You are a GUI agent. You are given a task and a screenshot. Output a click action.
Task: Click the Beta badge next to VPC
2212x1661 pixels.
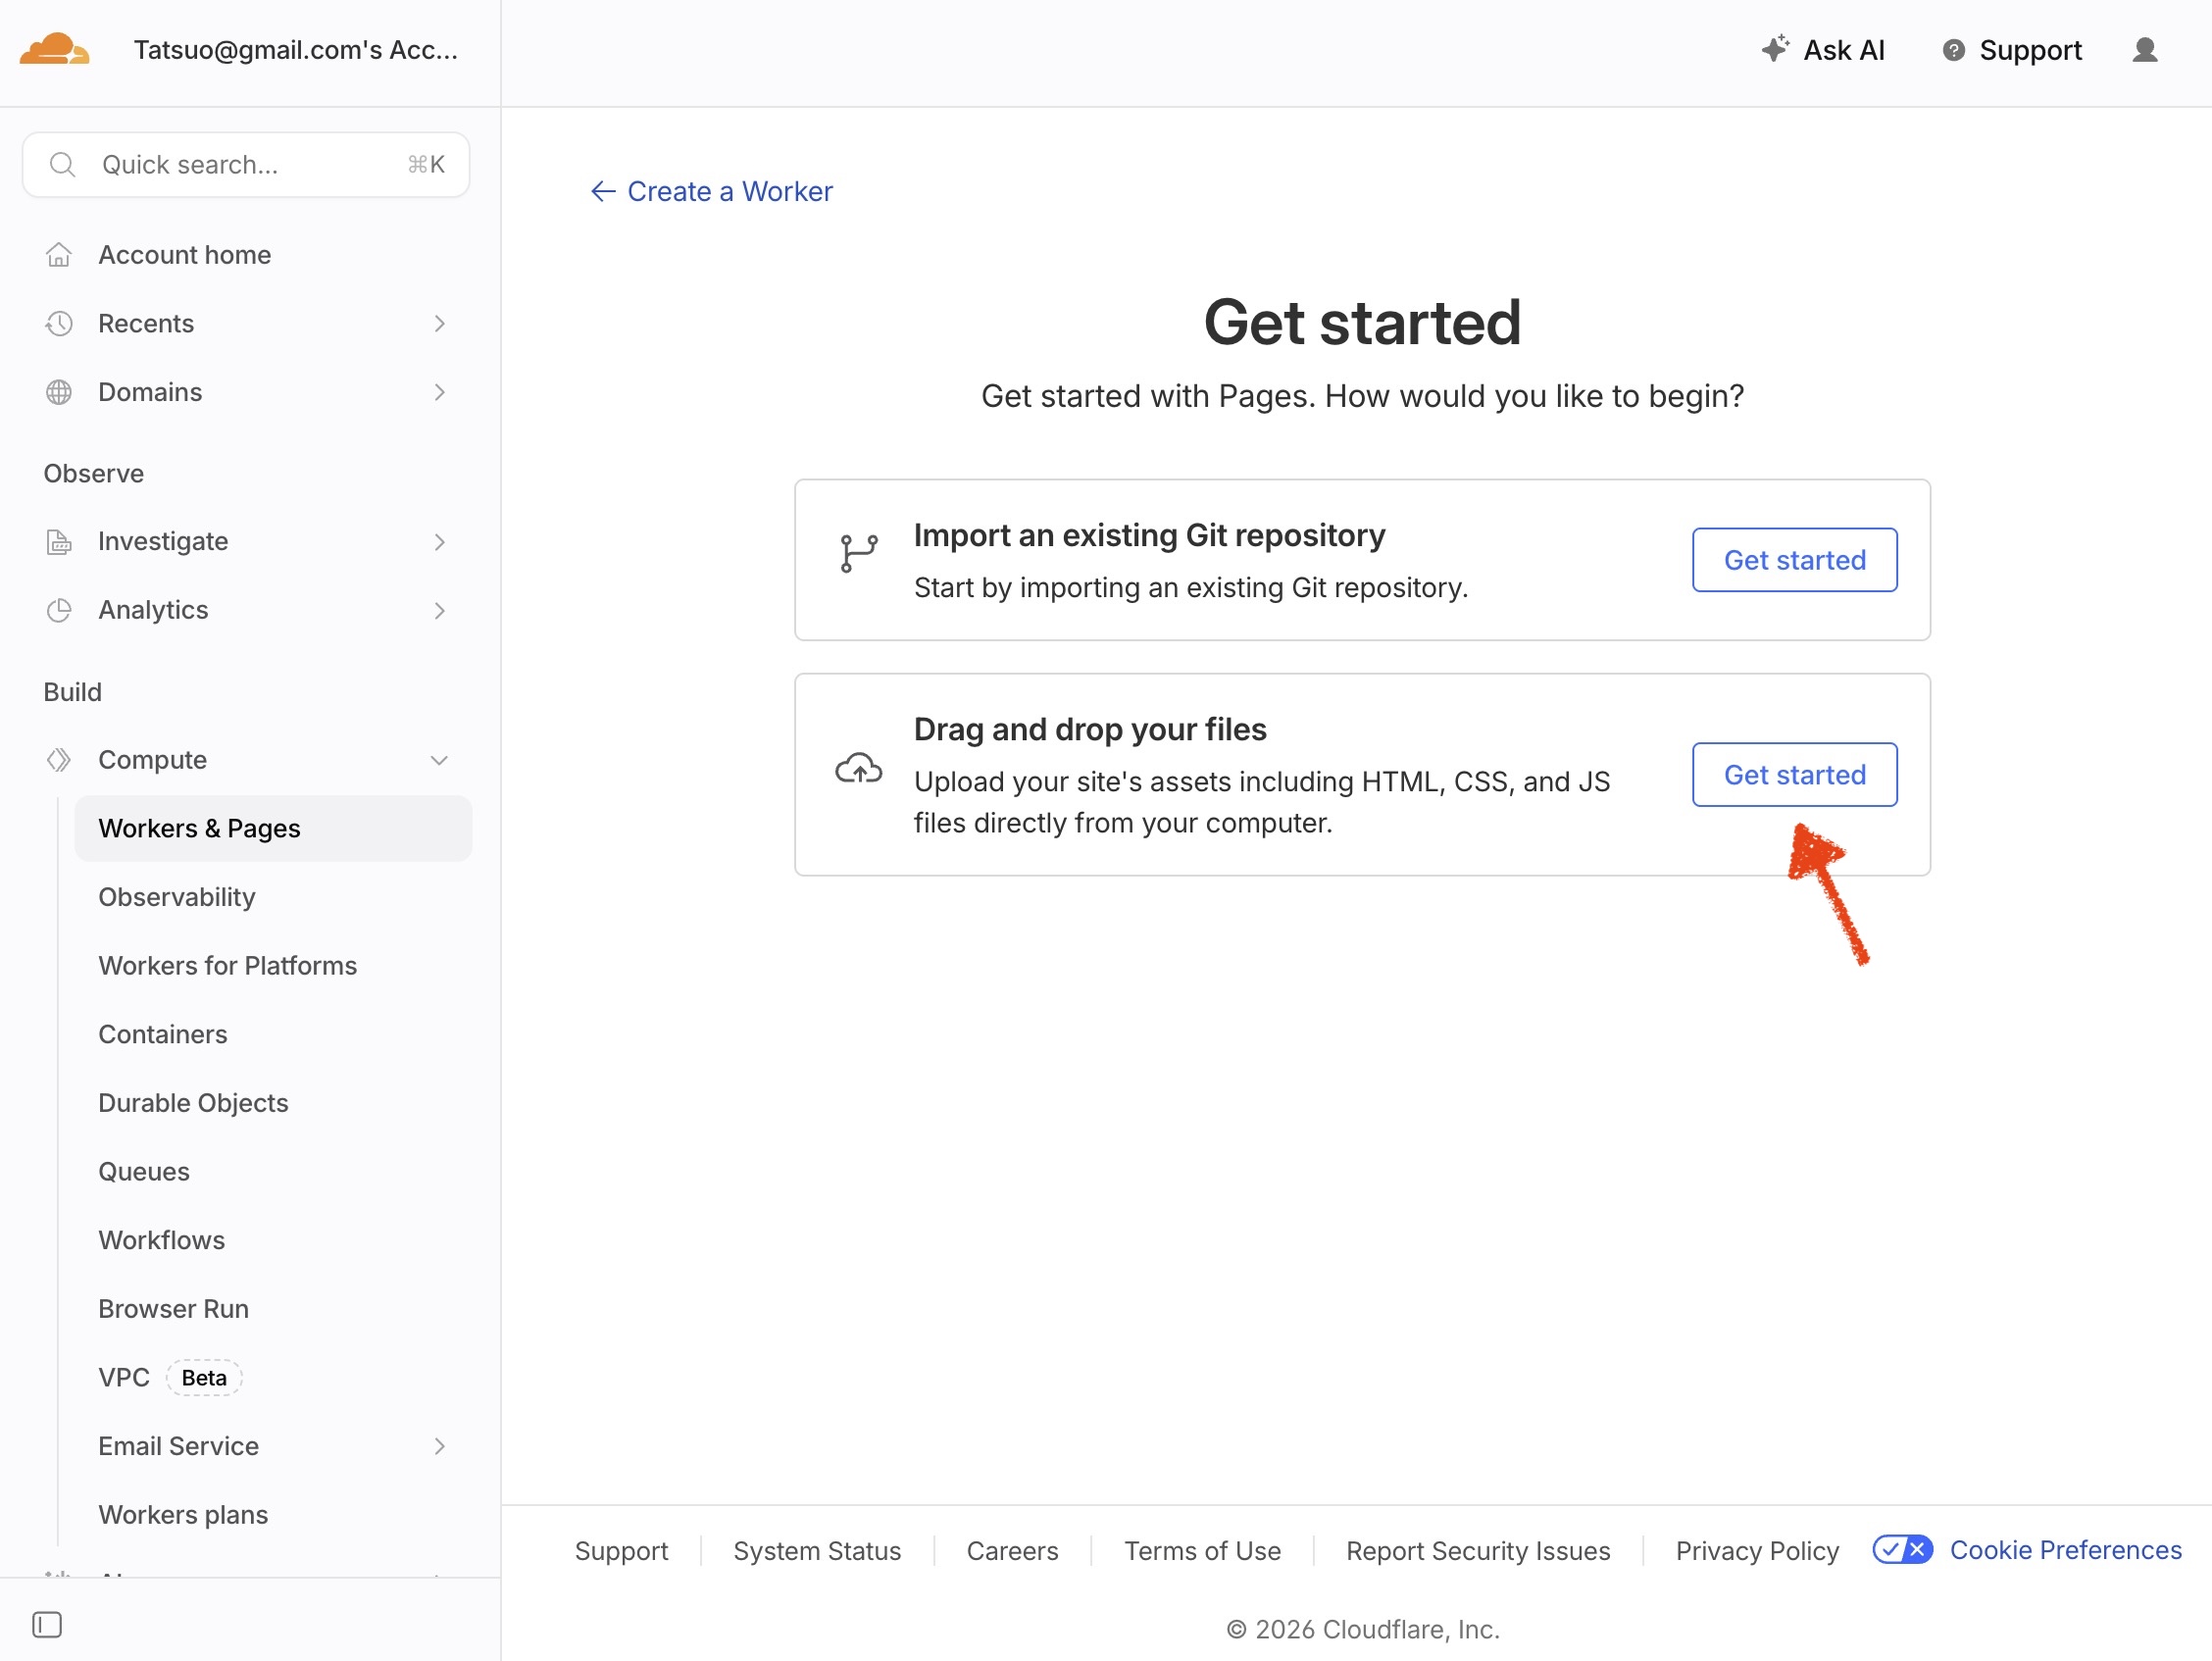204,1377
